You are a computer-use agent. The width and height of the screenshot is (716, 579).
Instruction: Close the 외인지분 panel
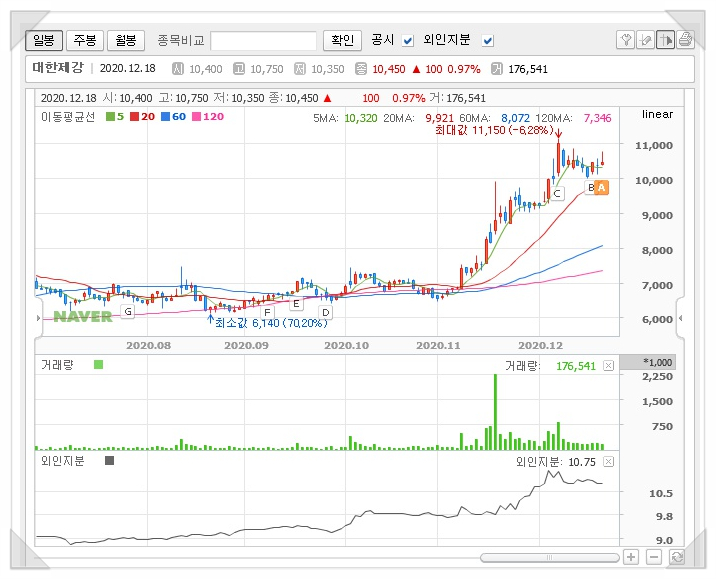click(608, 461)
